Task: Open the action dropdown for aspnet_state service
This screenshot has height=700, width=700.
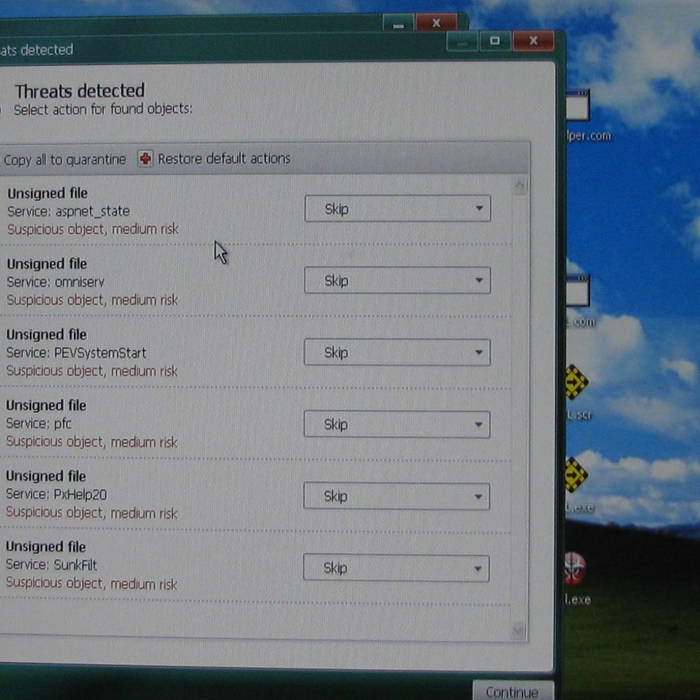Action: (x=397, y=208)
